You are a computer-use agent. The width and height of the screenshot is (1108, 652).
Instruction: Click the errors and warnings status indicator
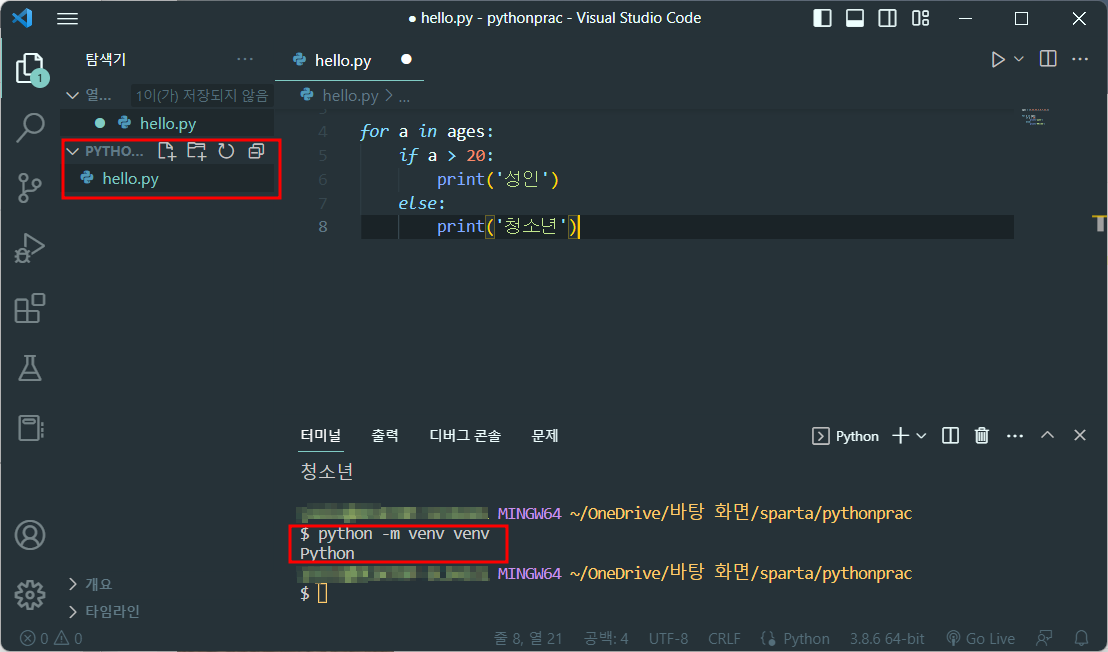tap(51, 639)
